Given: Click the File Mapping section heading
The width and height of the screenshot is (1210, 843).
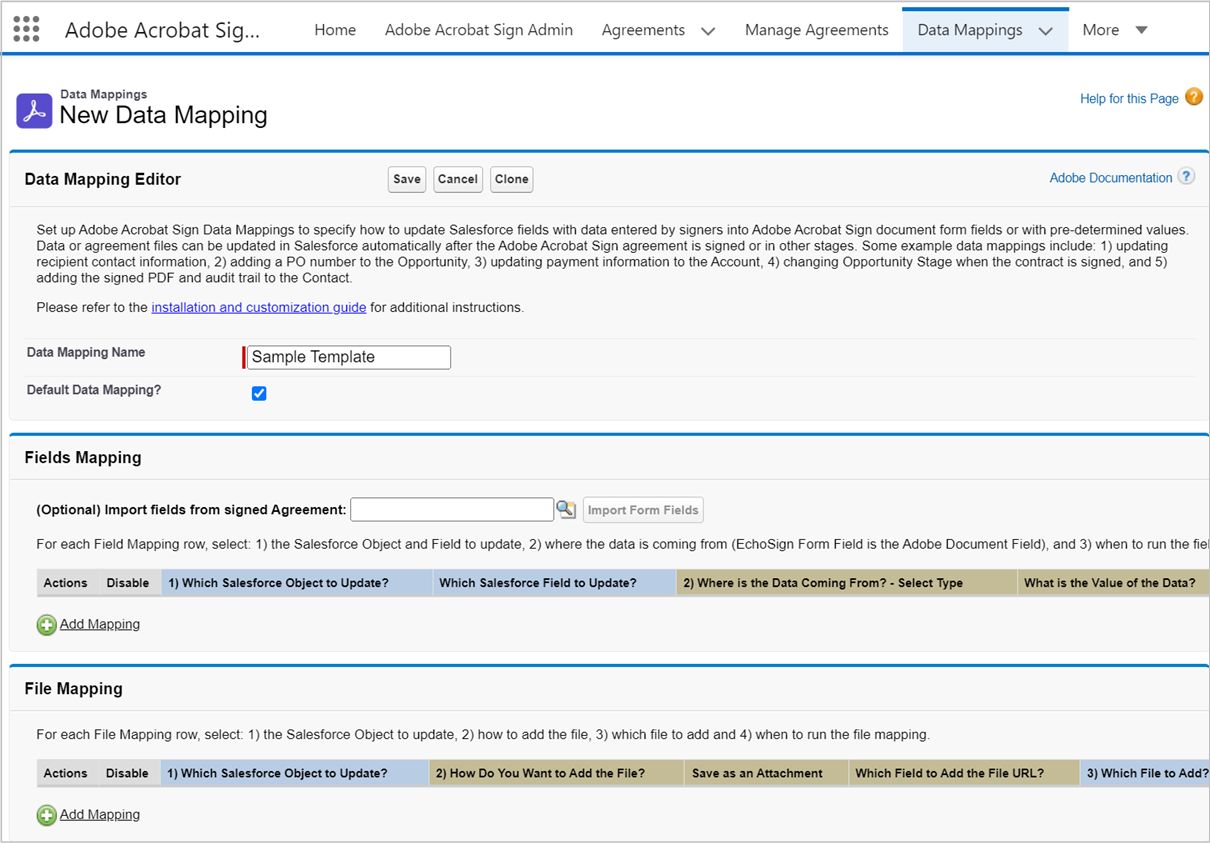Looking at the screenshot, I should (74, 688).
